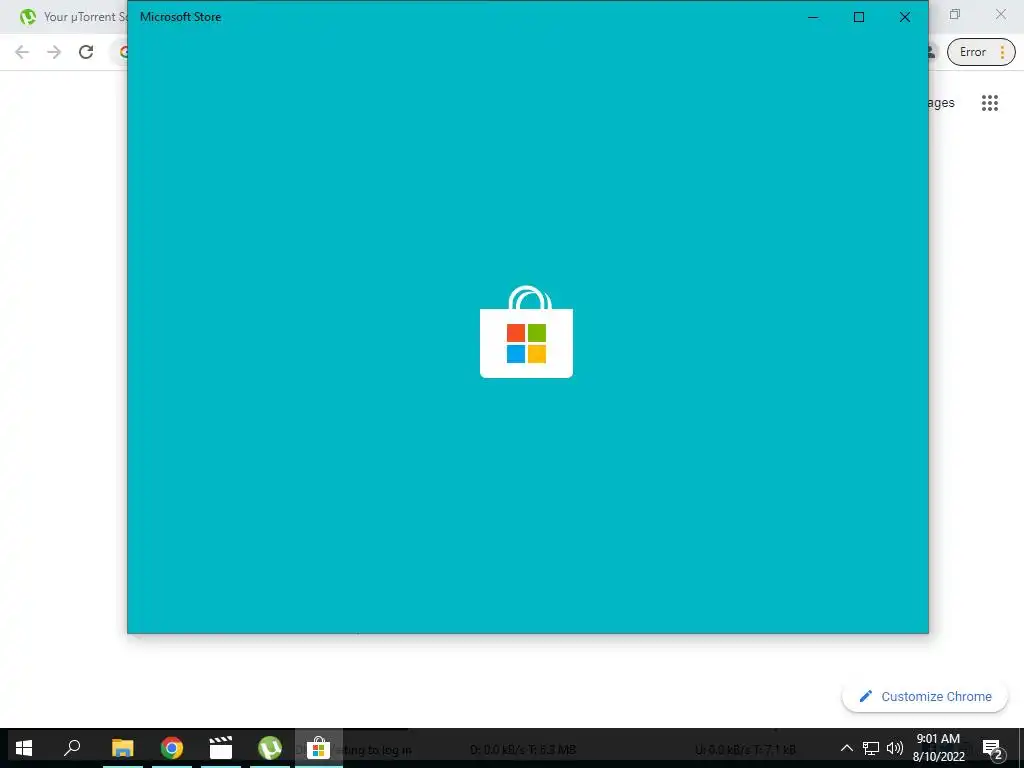This screenshot has width=1024, height=768.
Task: Show hidden system tray icons
Action: pos(846,748)
